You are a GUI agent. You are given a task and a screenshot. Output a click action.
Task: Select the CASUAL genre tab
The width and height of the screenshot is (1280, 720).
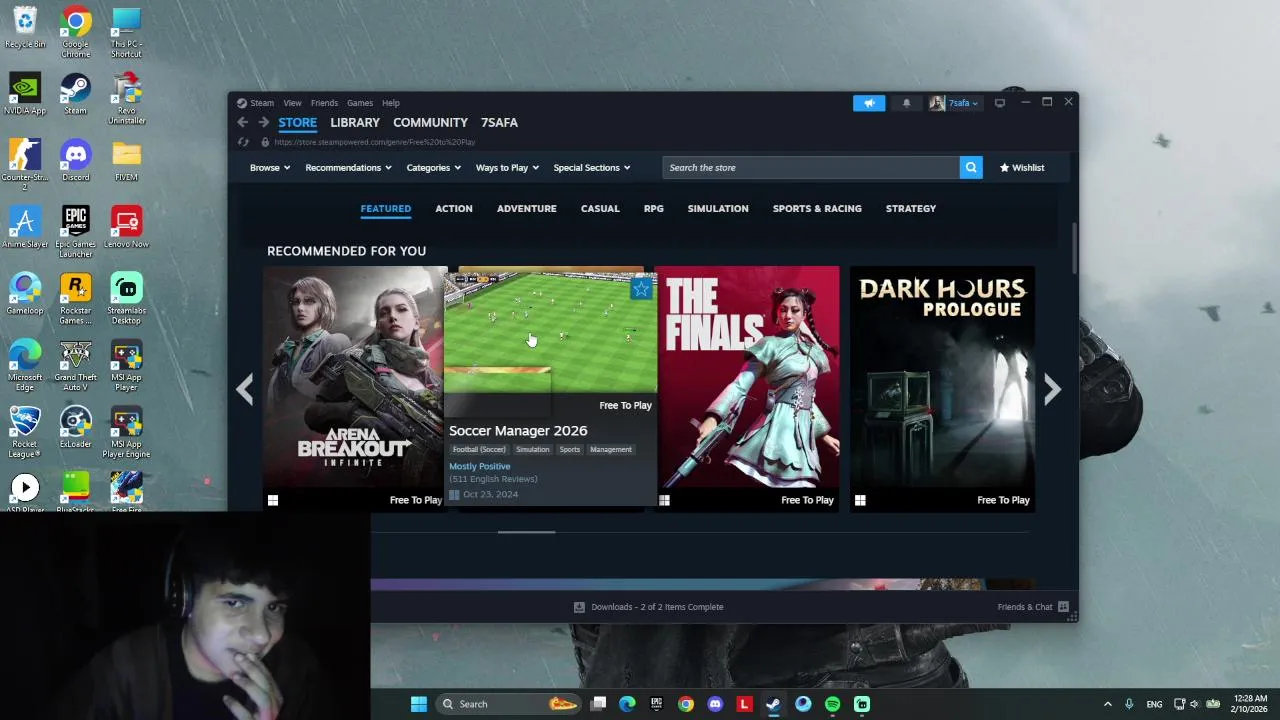click(x=600, y=209)
